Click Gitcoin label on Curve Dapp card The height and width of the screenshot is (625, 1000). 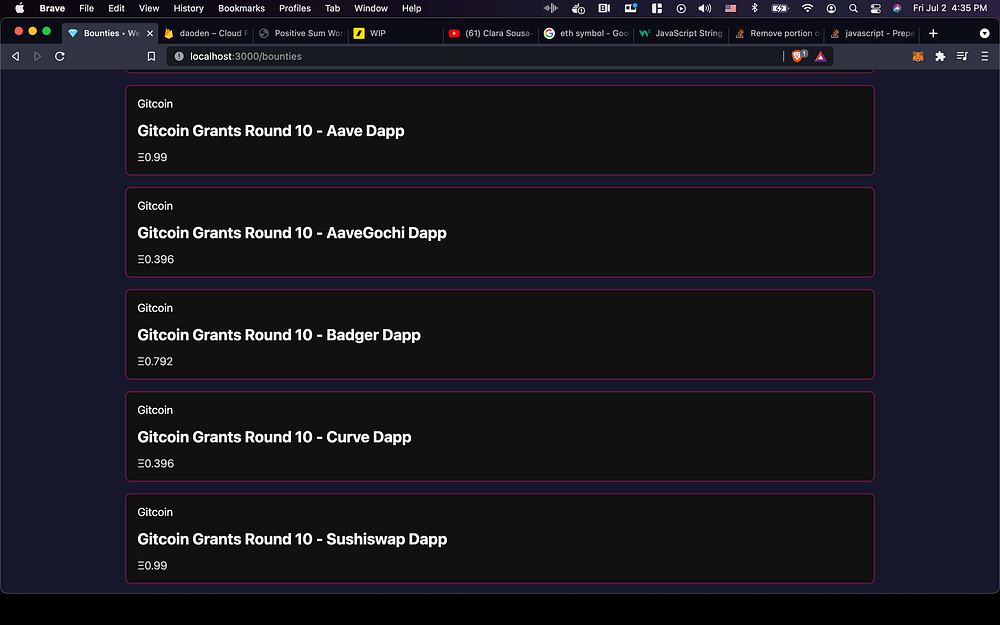pyautogui.click(x=155, y=410)
